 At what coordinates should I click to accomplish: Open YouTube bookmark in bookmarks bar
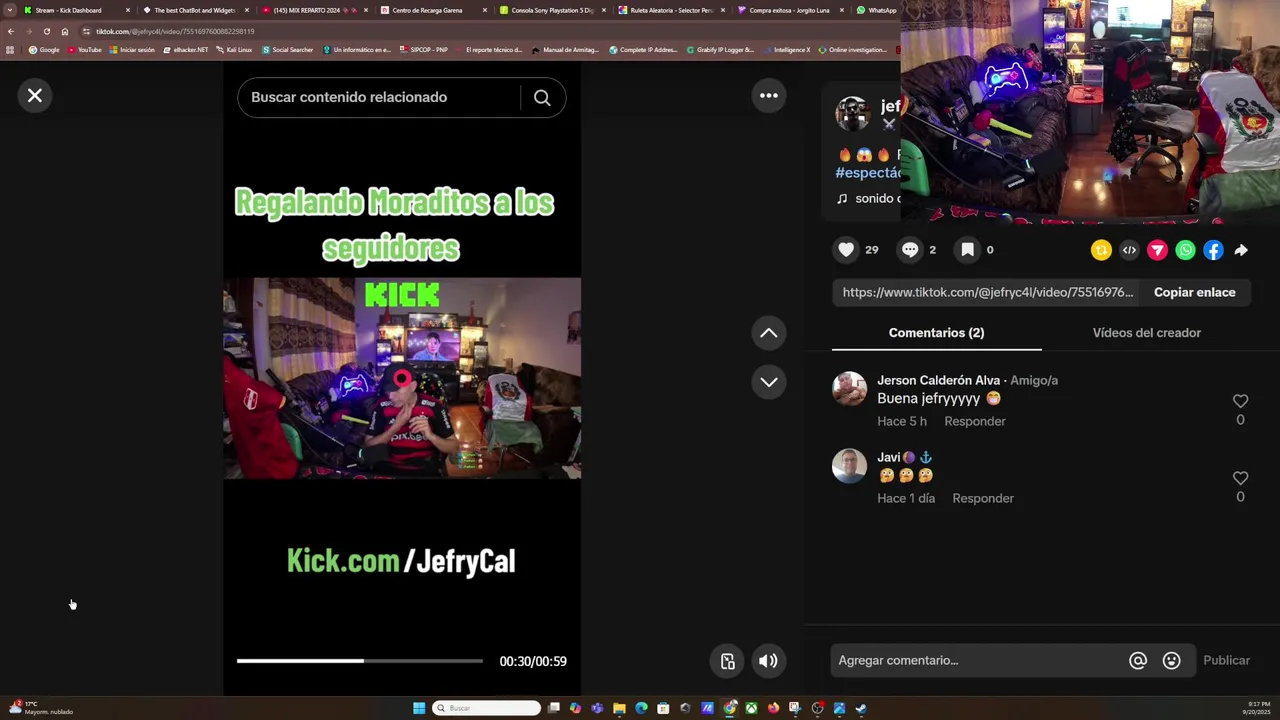85,49
